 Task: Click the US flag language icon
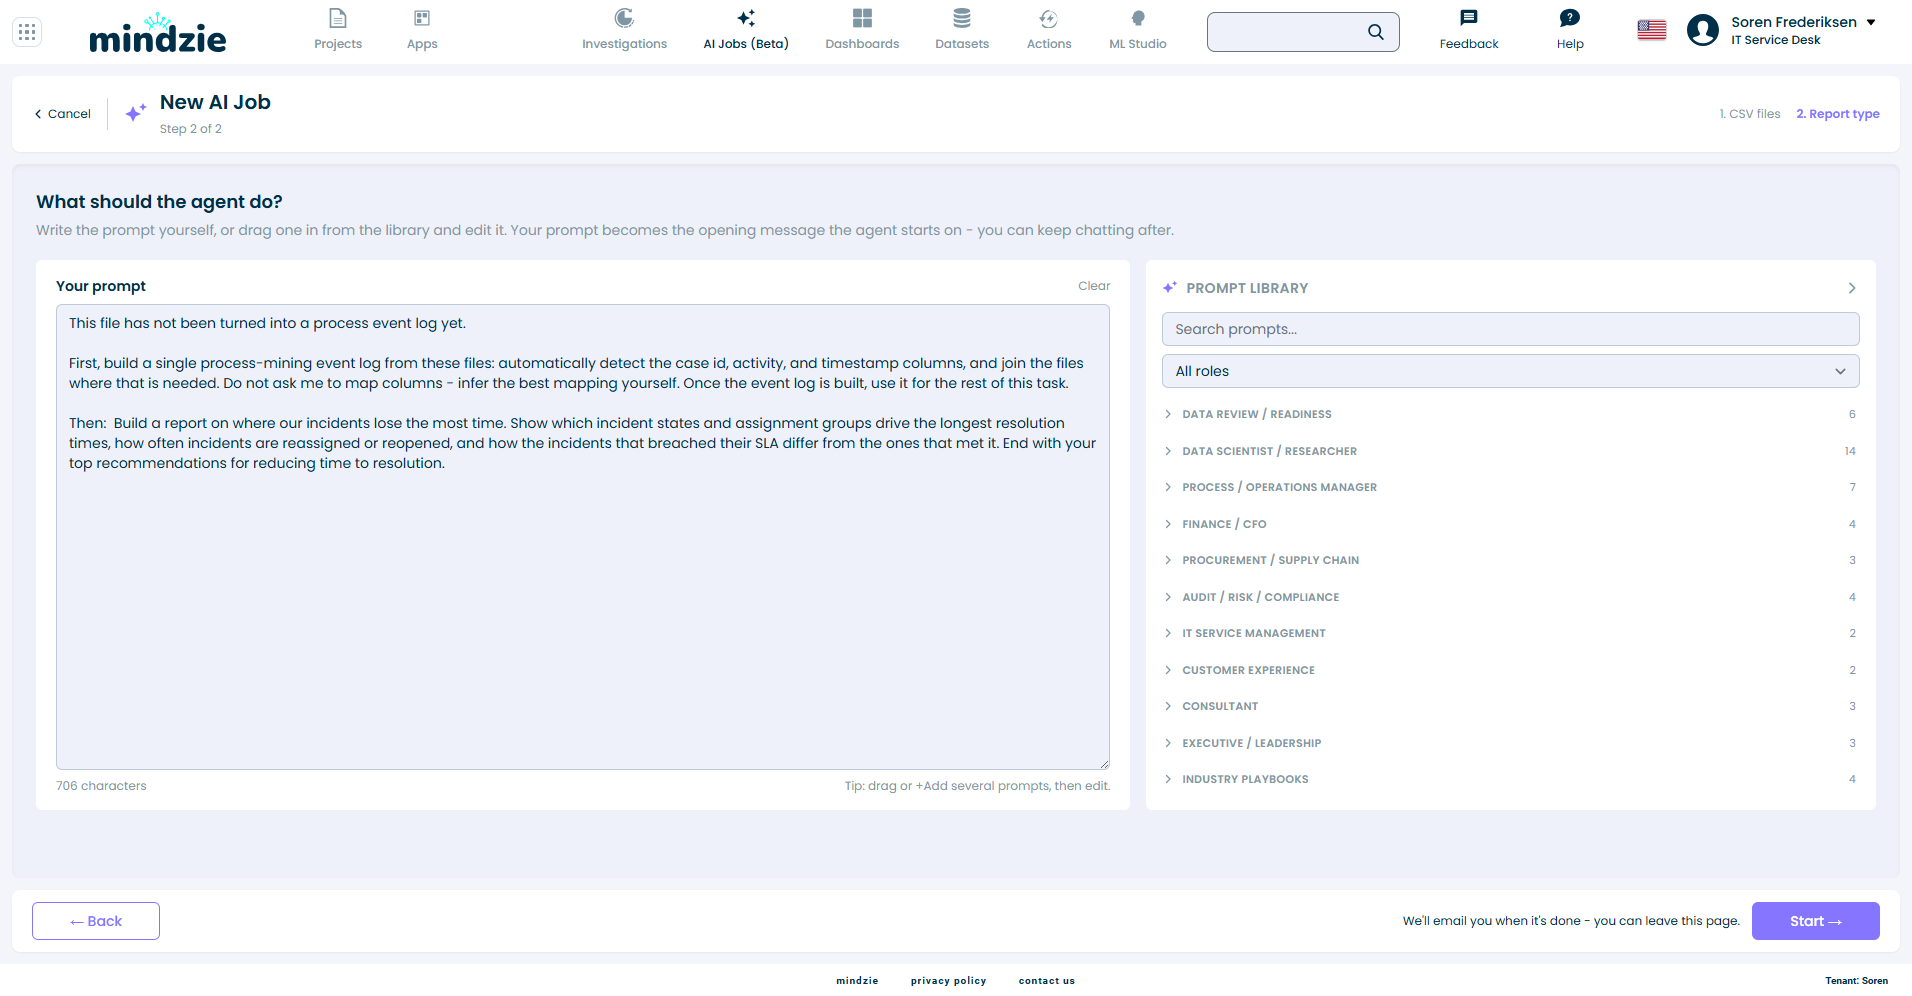[x=1652, y=31]
